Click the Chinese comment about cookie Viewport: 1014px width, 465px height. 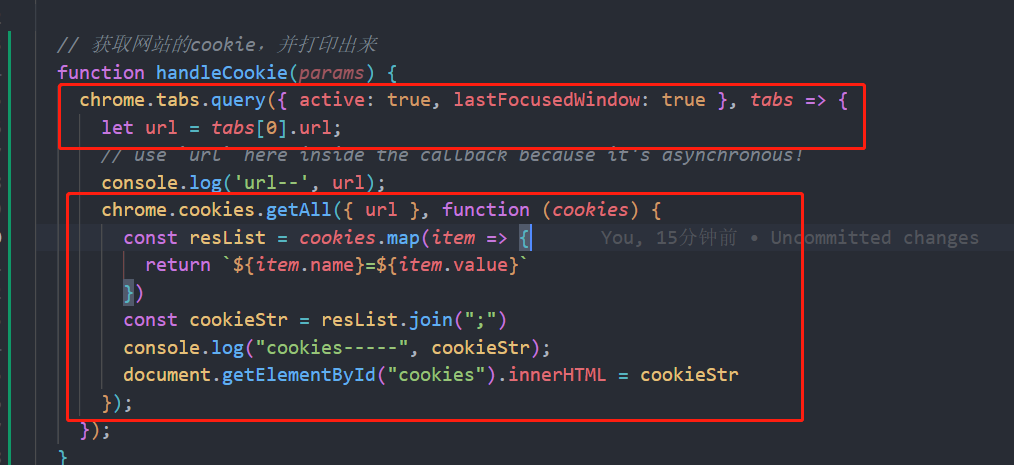coord(217,45)
